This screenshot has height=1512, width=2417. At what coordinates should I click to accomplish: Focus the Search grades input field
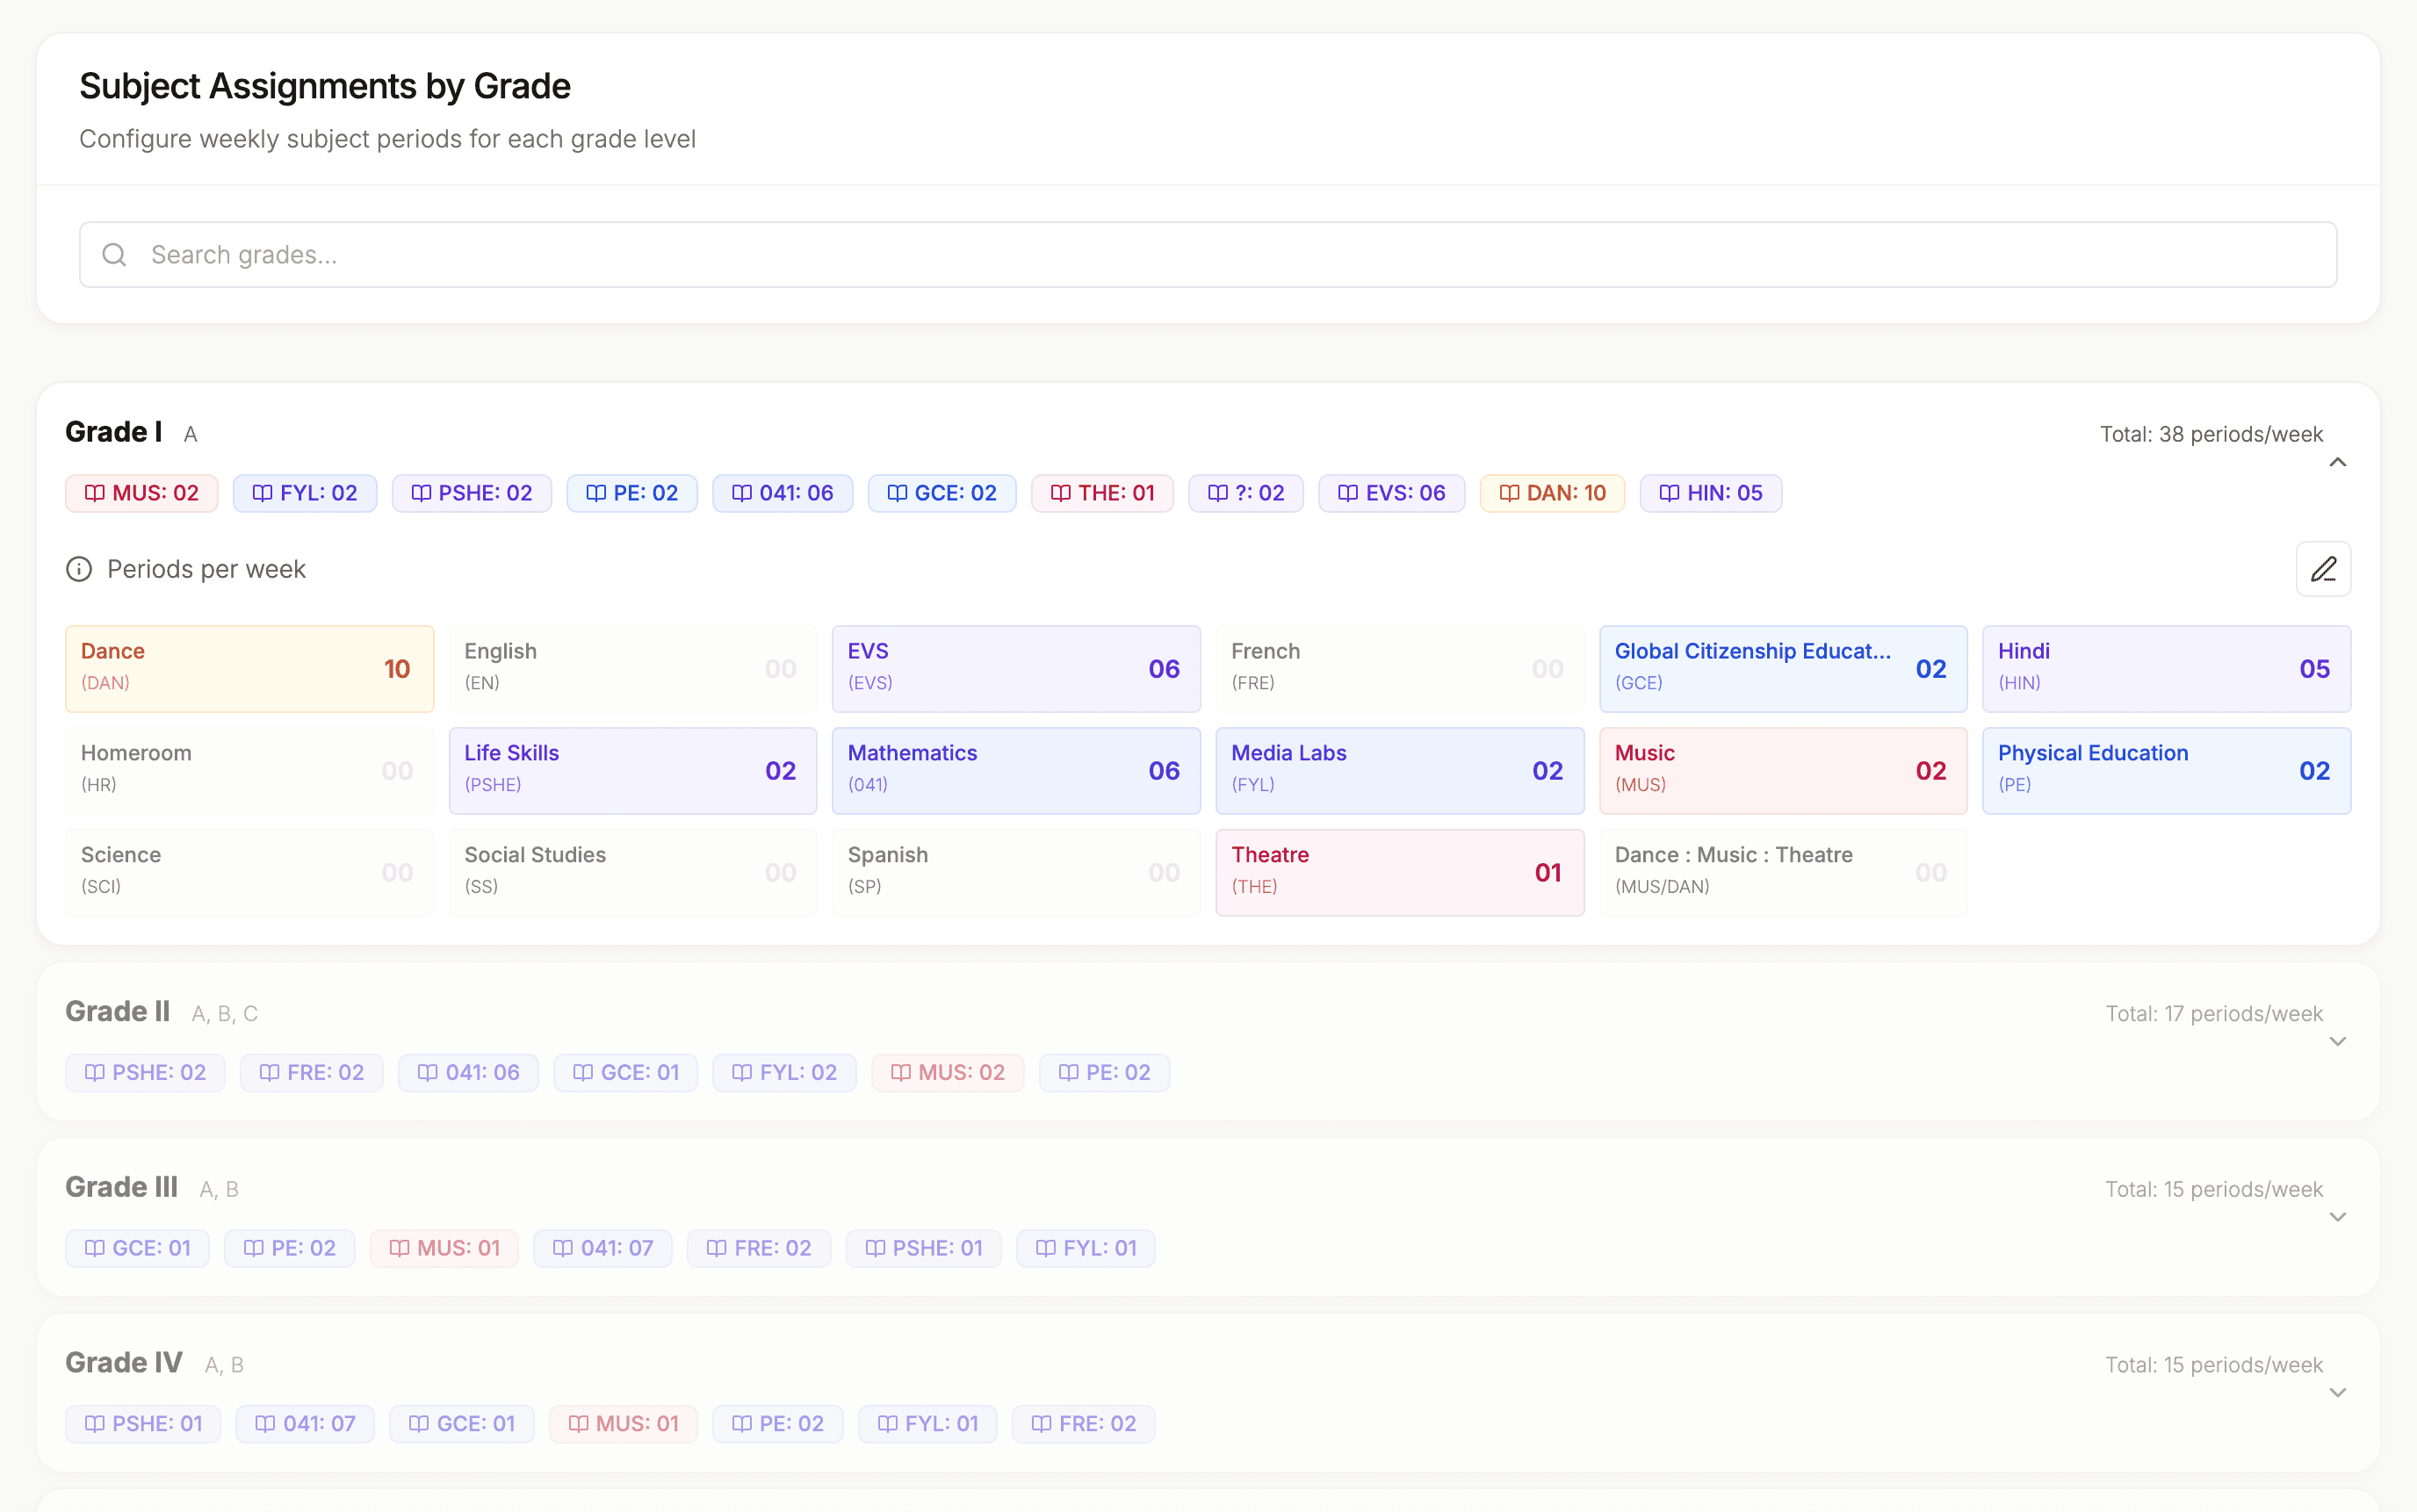tap(1208, 255)
